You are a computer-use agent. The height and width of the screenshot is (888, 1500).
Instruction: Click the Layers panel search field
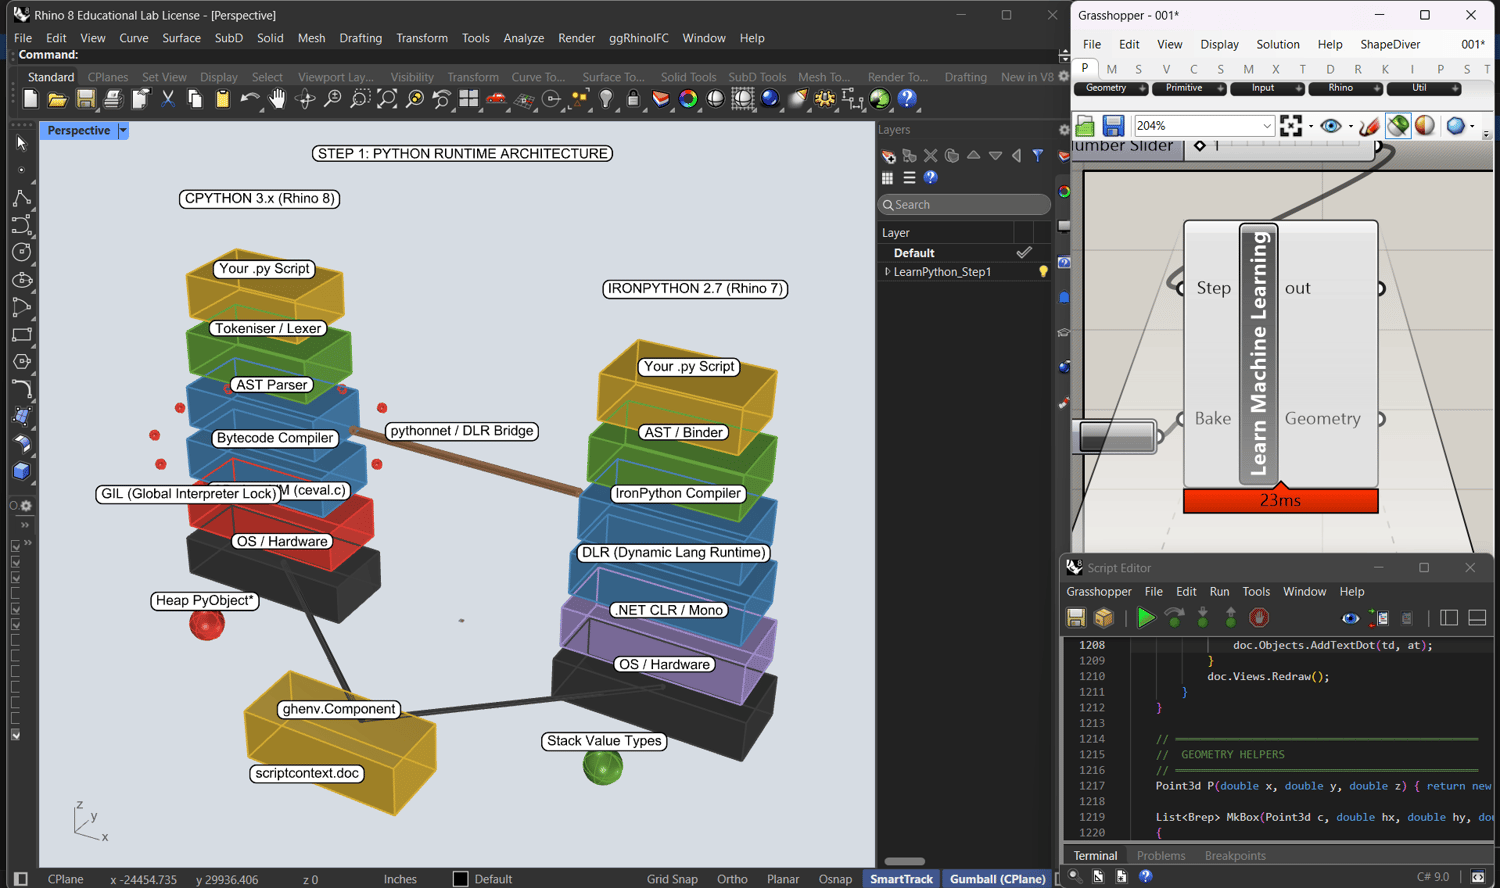pyautogui.click(x=964, y=205)
